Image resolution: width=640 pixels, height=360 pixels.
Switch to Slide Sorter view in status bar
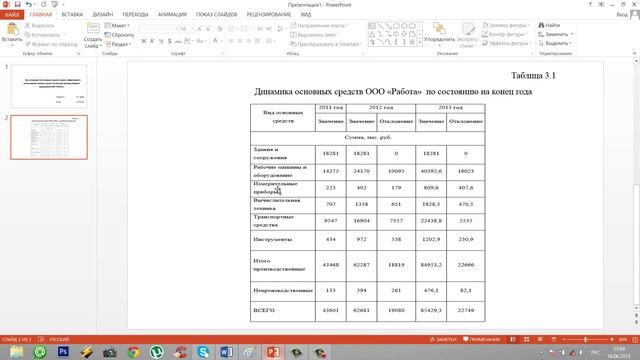click(527, 340)
